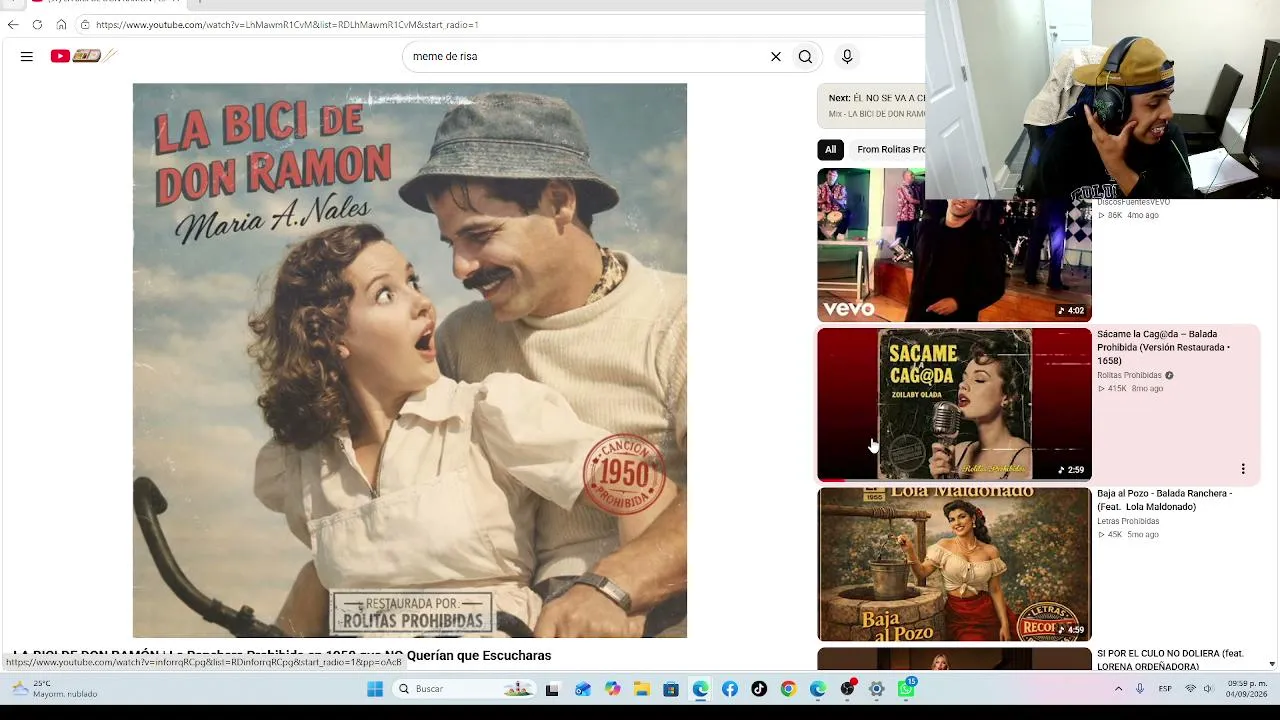
Task: Open the Rolitas Prohibidas channel link
Action: (1129, 376)
